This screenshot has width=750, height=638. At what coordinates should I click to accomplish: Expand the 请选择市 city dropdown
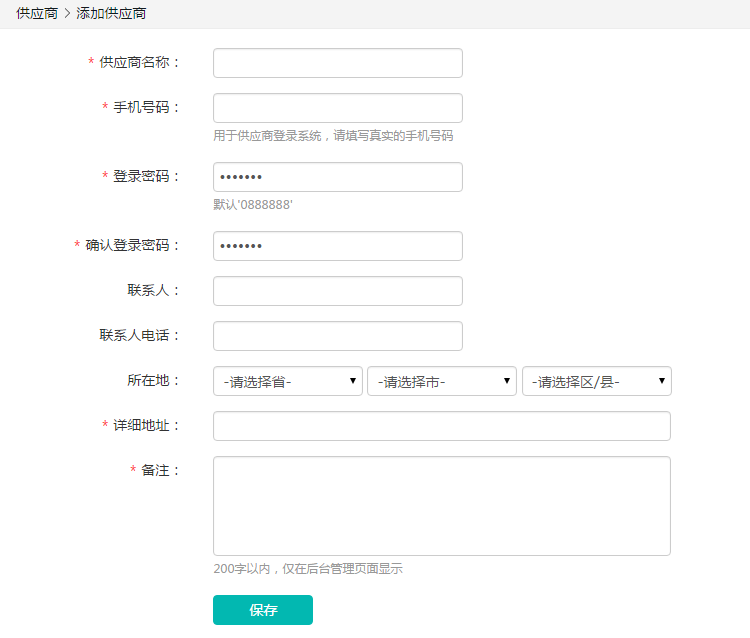point(441,381)
